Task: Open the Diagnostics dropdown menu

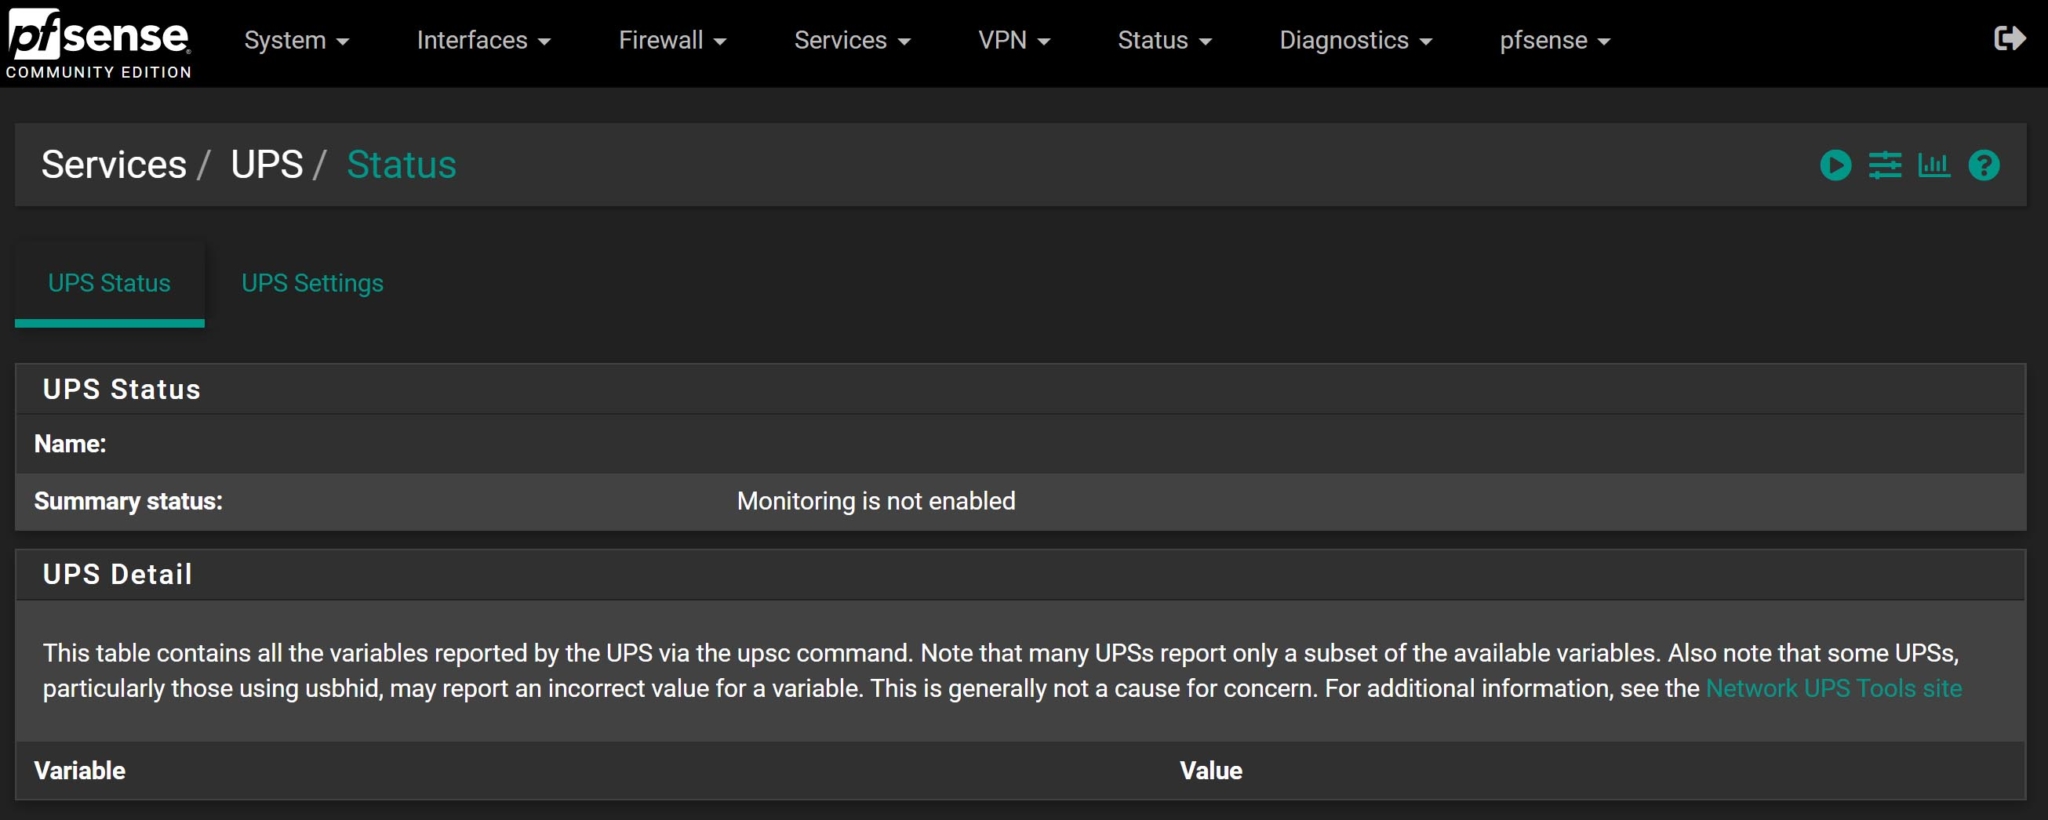Action: coord(1355,40)
